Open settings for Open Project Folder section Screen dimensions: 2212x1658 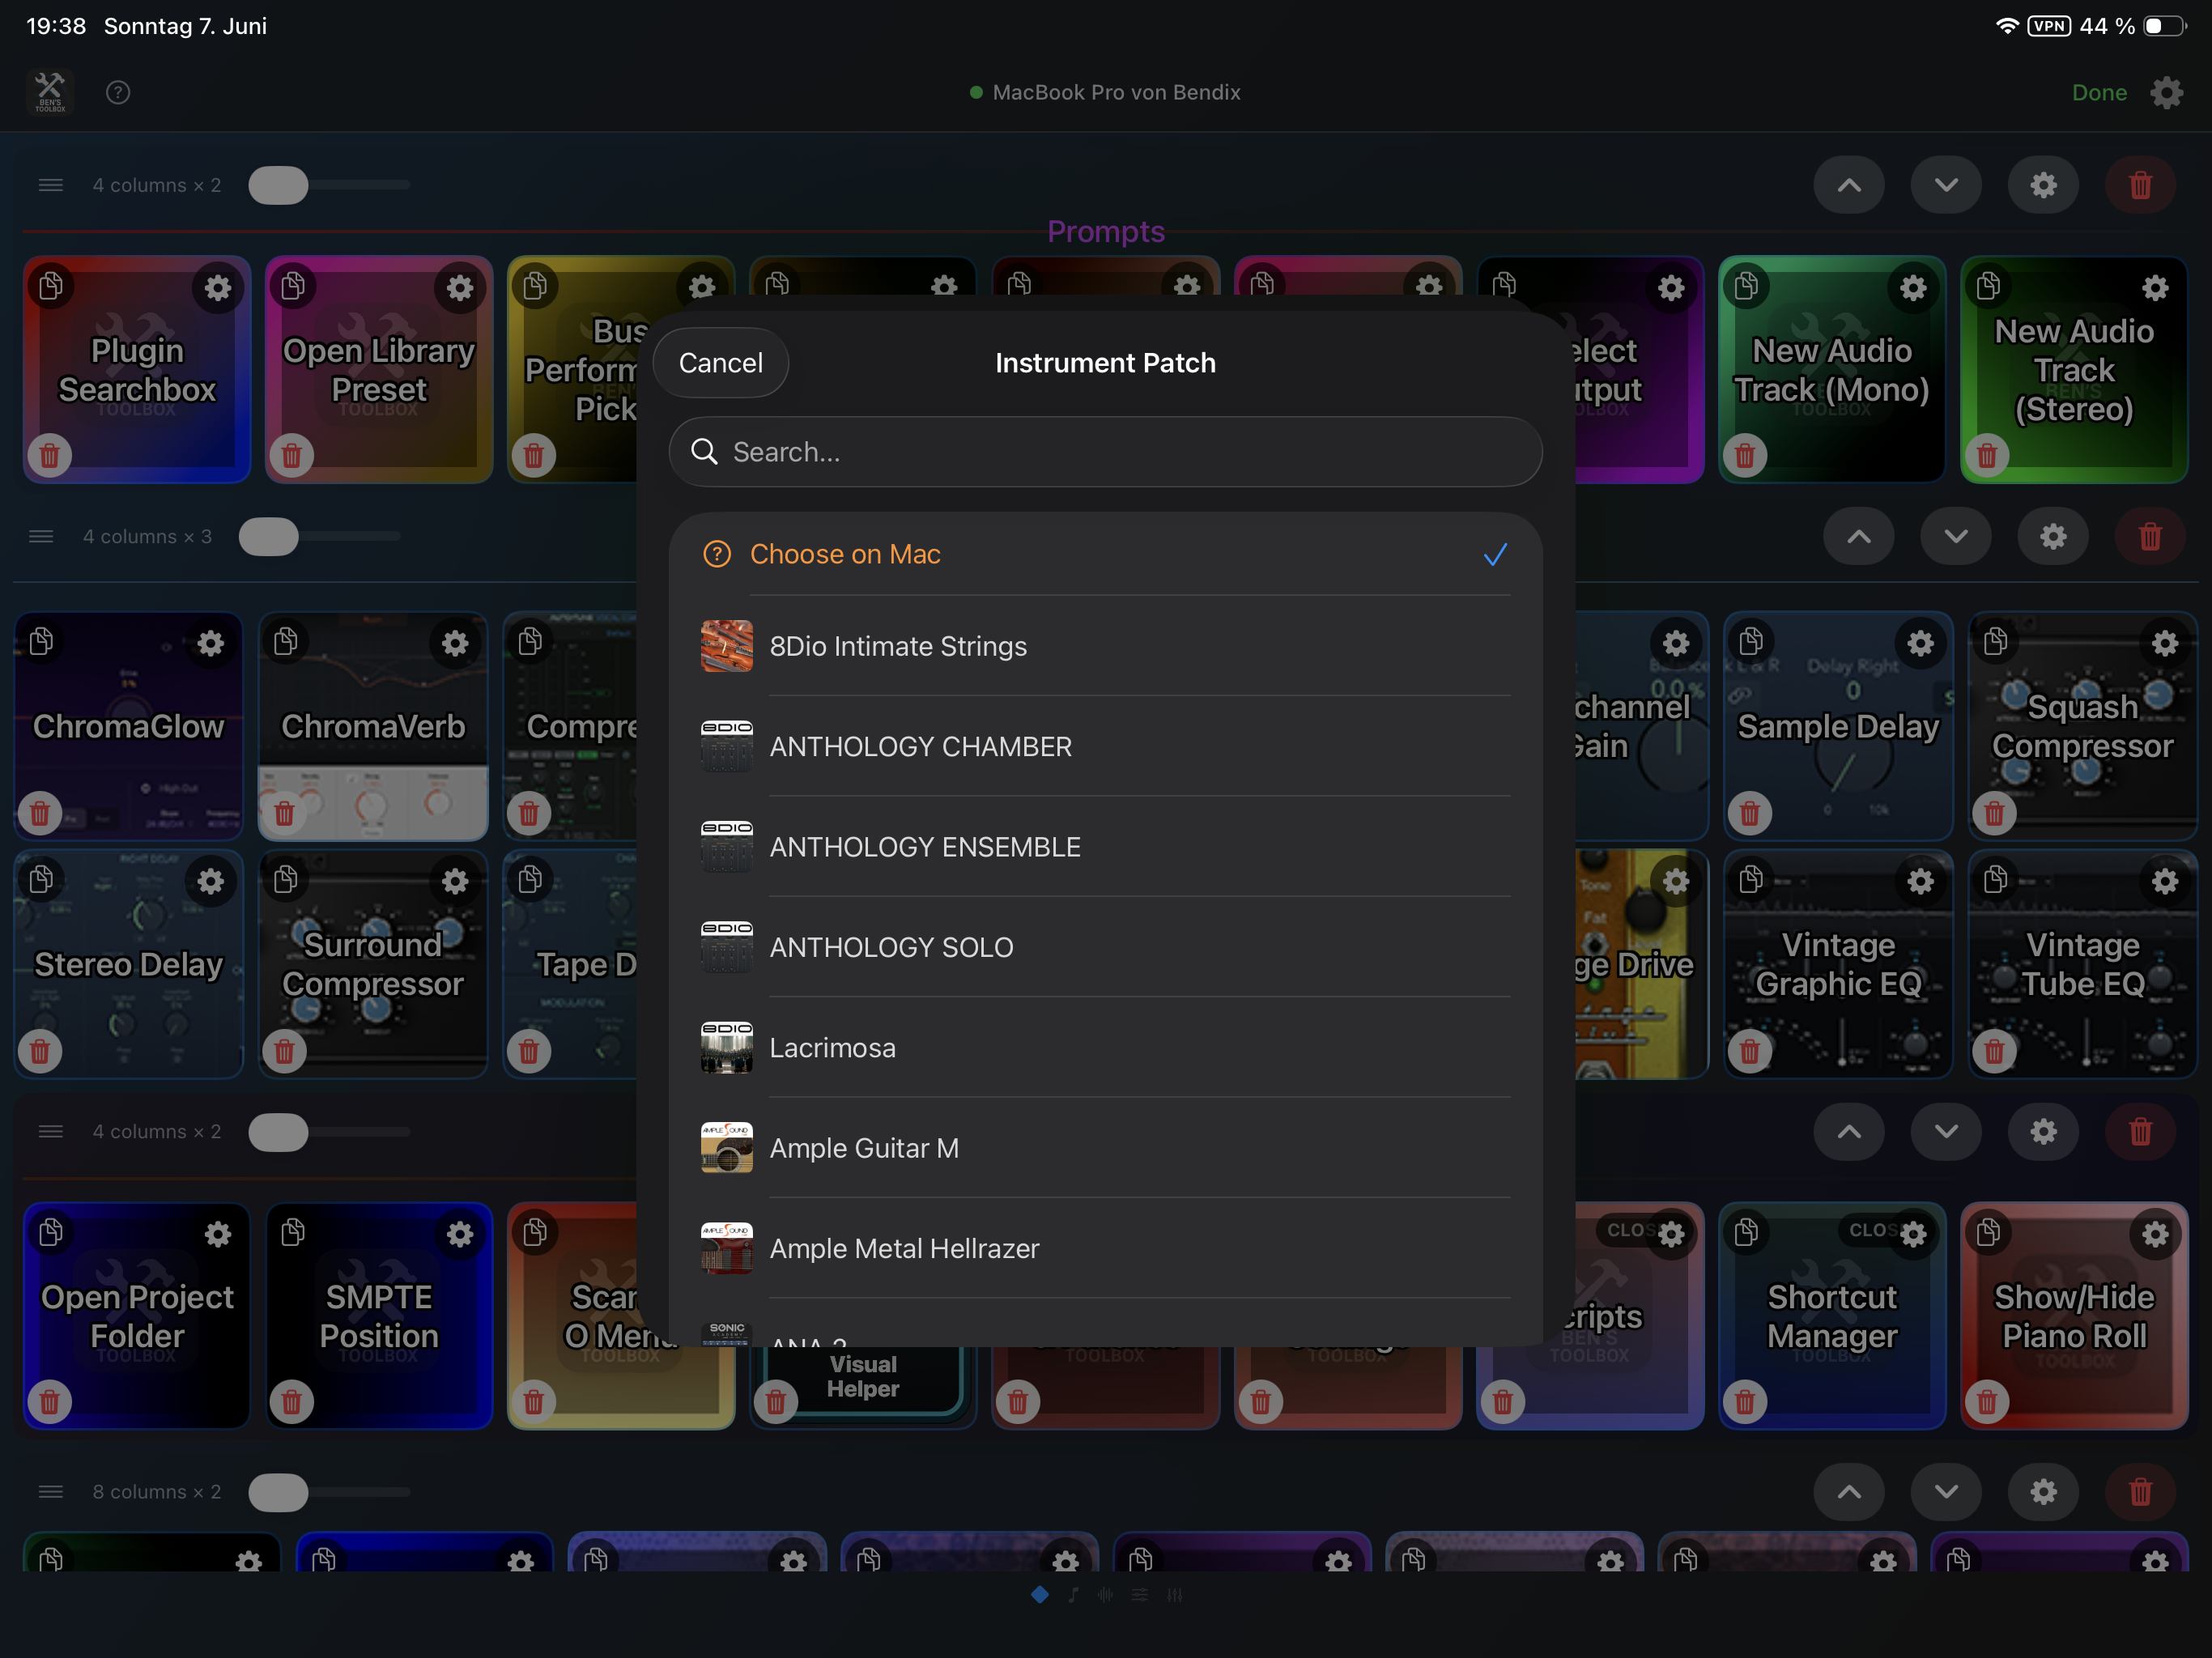point(2043,1132)
